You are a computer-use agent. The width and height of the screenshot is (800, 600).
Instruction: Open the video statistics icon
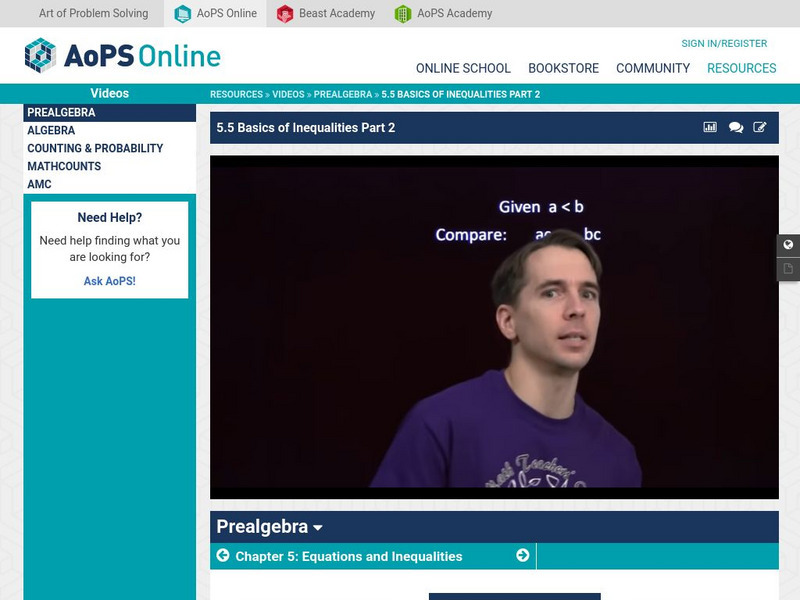711,128
